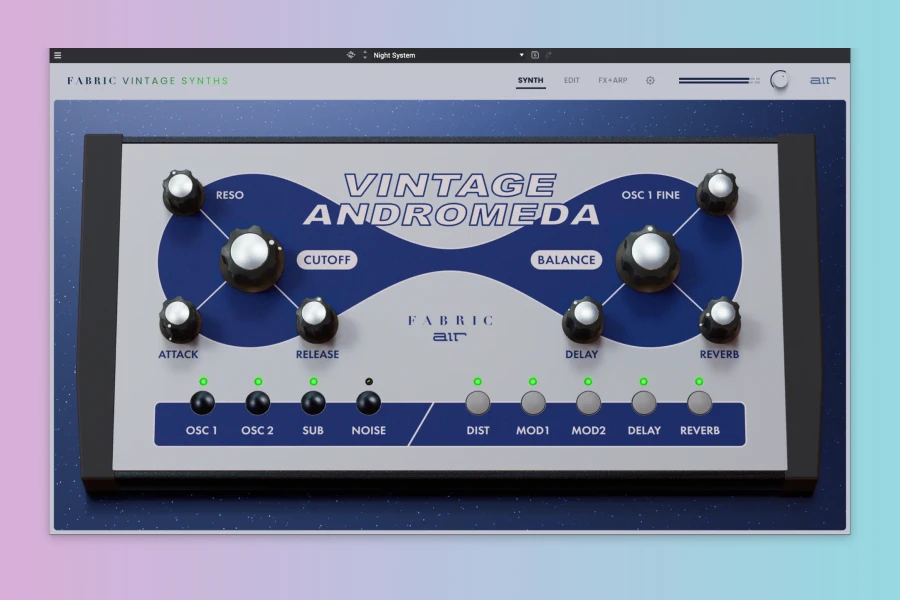Click the RELEASE knob
900x600 pixels.
[x=316, y=319]
